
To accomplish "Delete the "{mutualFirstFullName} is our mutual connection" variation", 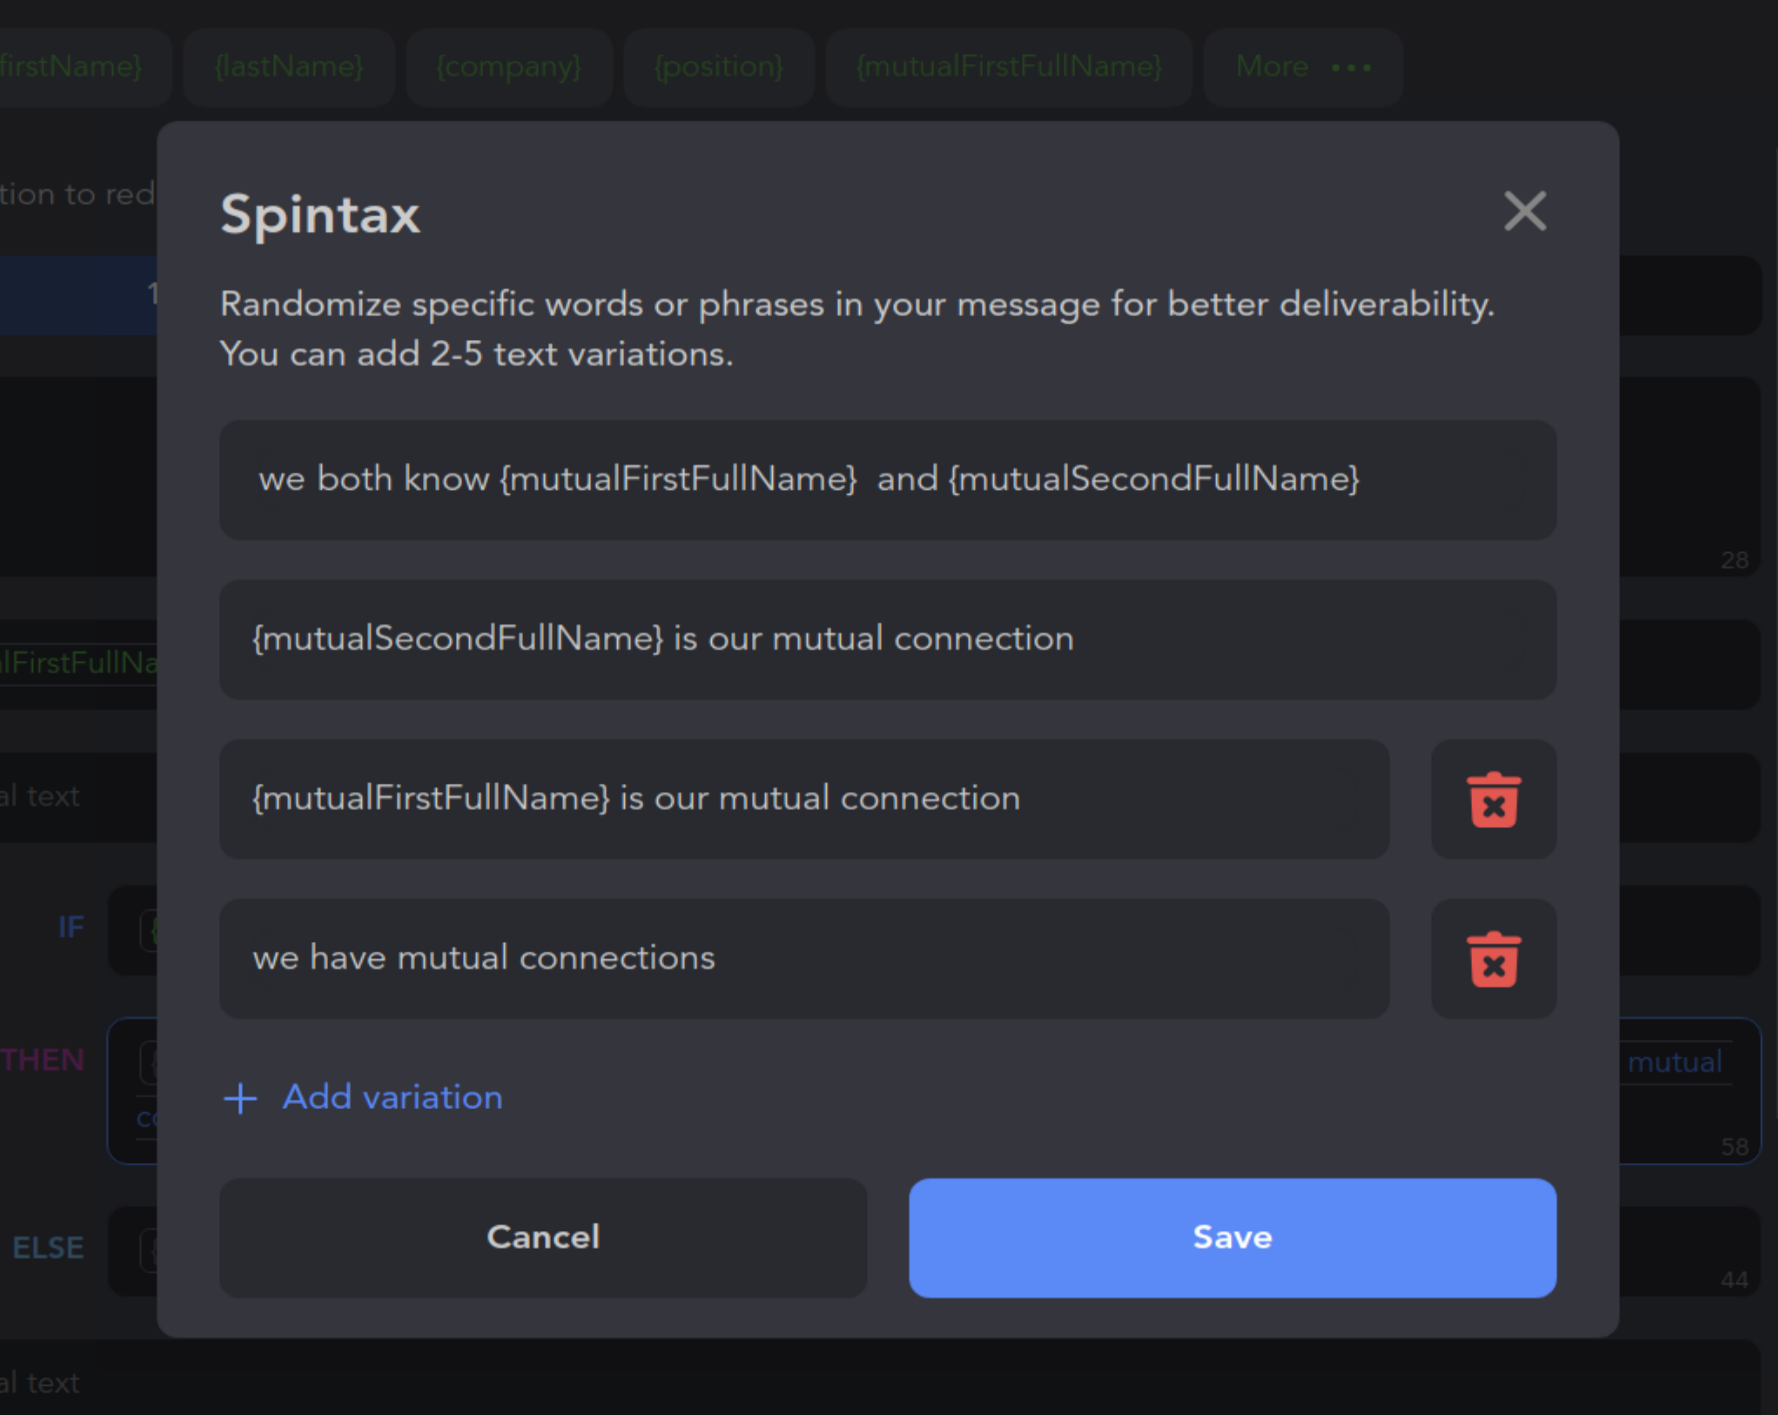I will pyautogui.click(x=1493, y=799).
